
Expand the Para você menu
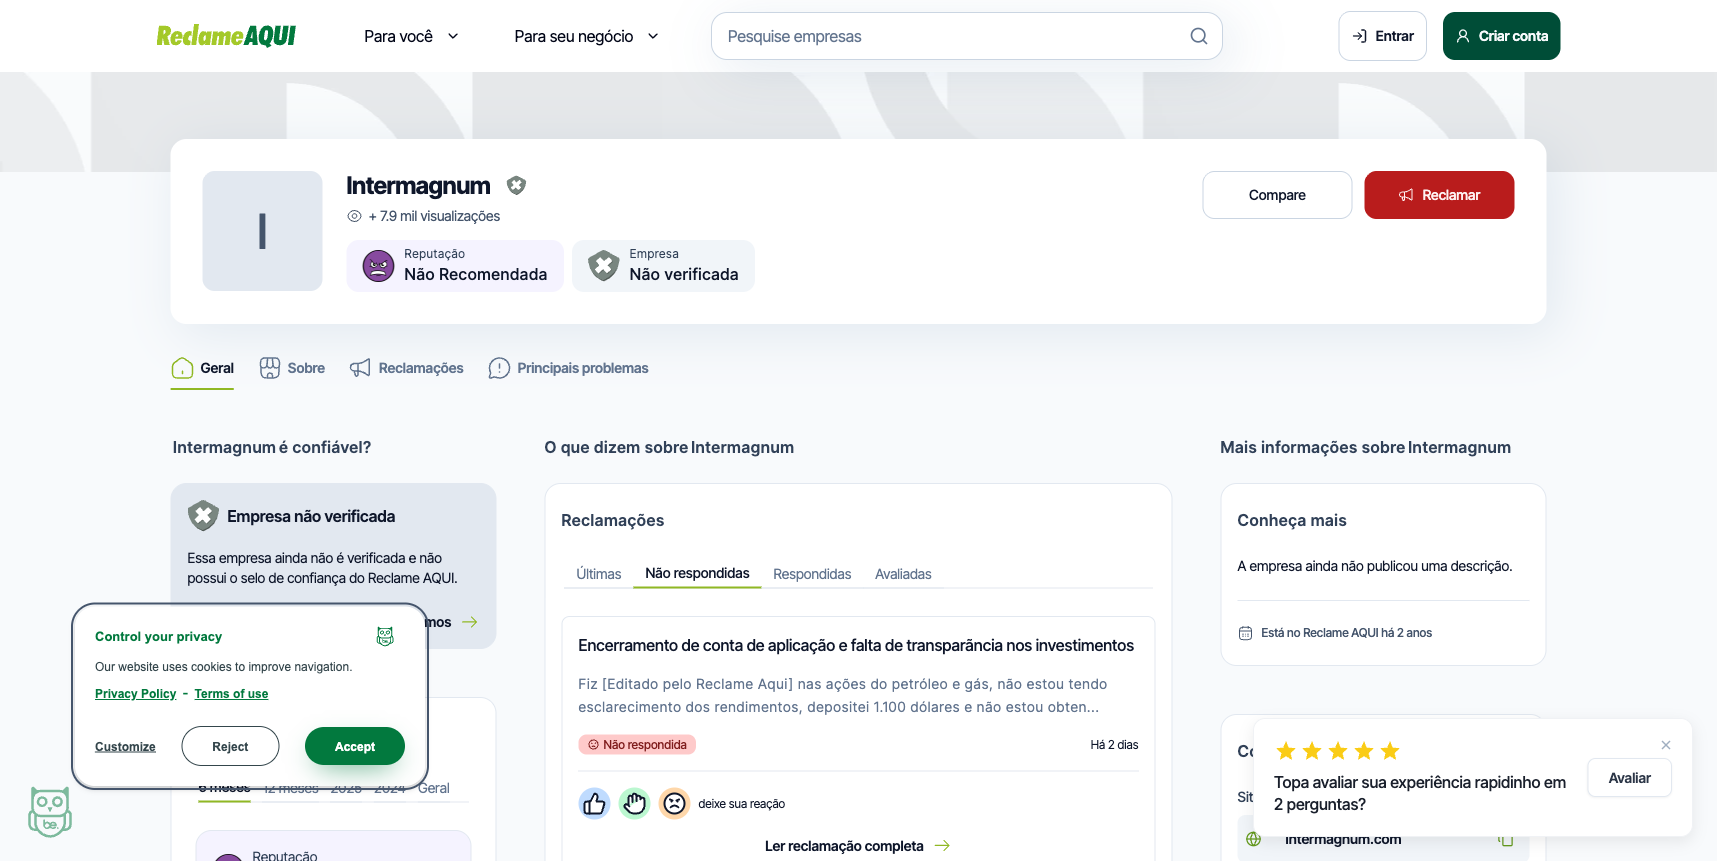[x=411, y=36]
